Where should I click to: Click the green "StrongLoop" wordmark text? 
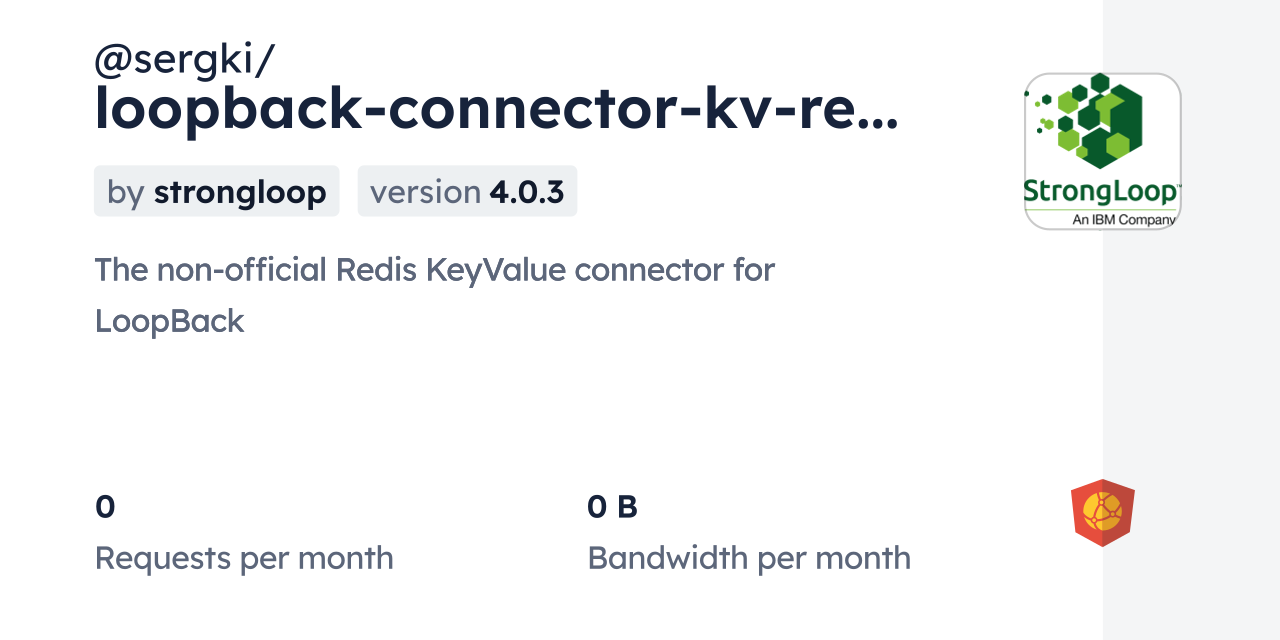[1099, 193]
